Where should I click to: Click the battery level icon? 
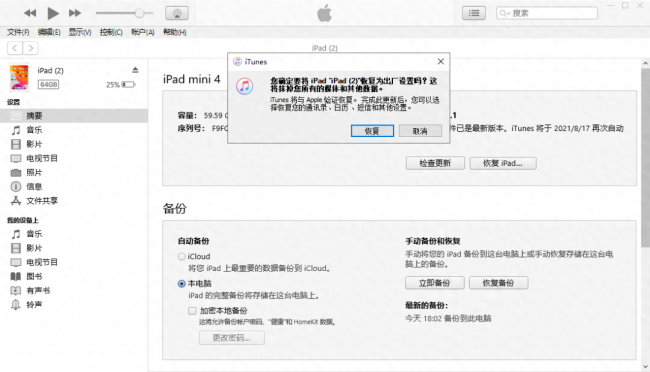click(x=129, y=85)
